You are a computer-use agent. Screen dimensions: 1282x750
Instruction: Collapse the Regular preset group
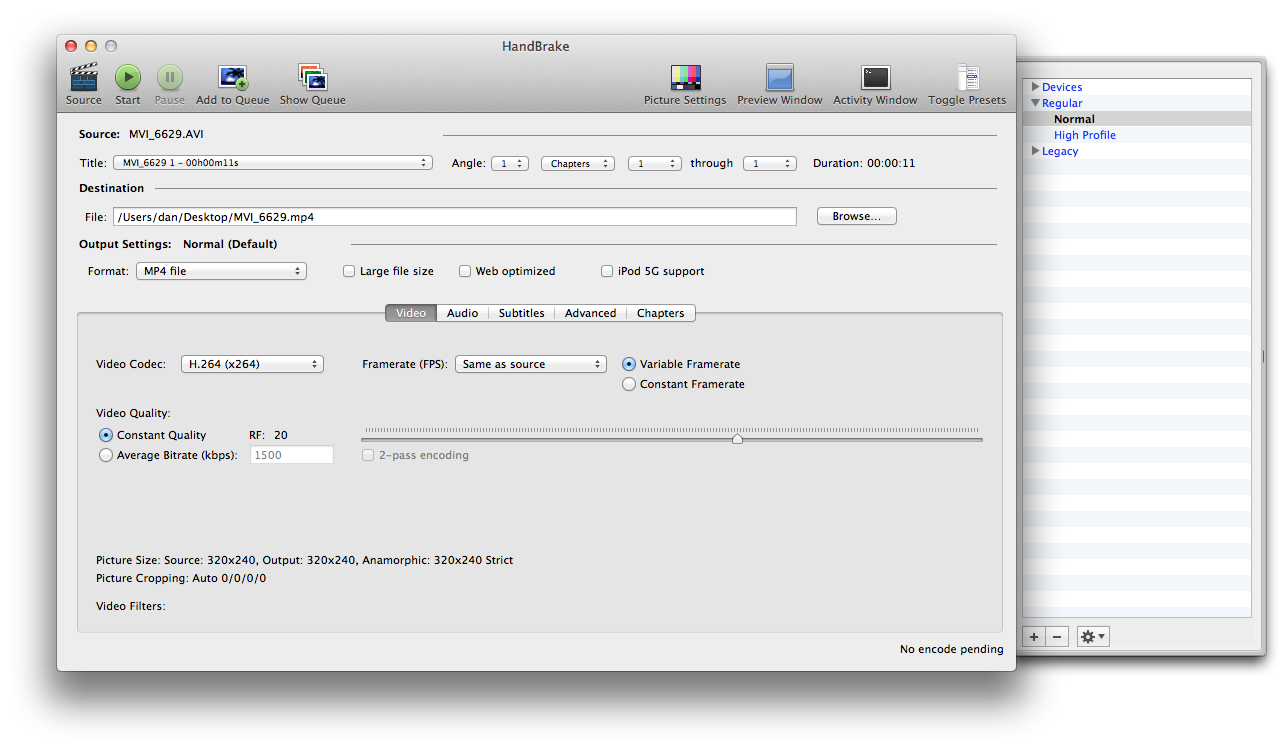(x=1036, y=103)
